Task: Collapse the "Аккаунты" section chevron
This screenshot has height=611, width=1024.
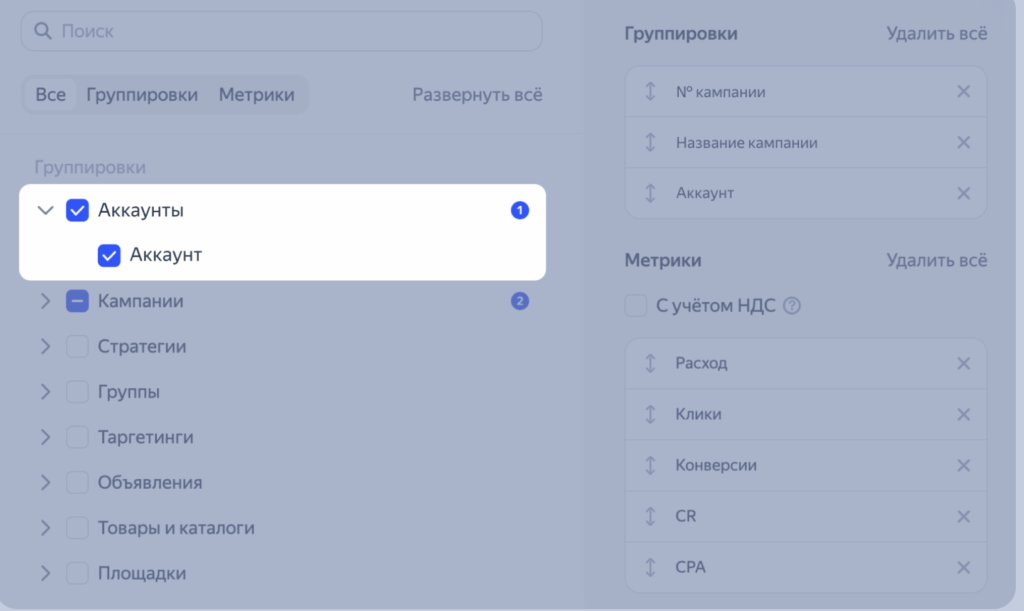Action: pos(45,210)
